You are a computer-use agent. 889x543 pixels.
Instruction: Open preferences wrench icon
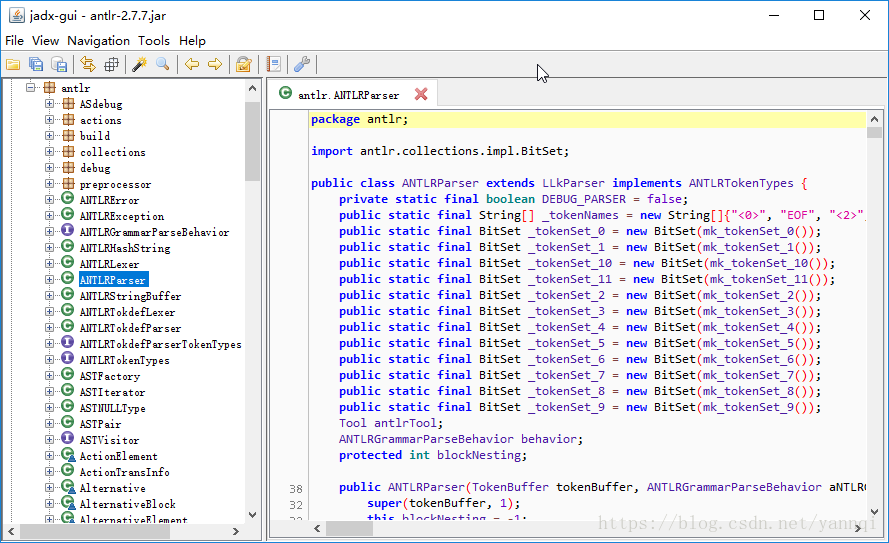click(x=302, y=65)
